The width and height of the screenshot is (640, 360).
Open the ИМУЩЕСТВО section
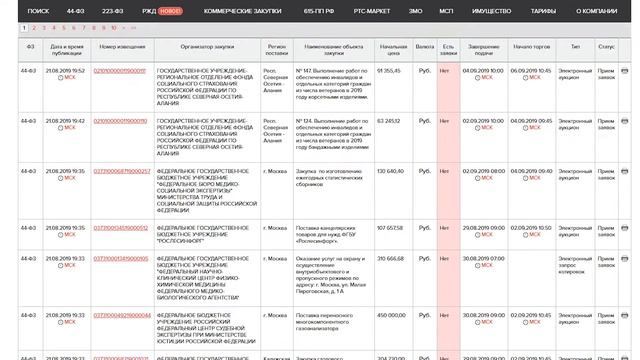coord(491,11)
